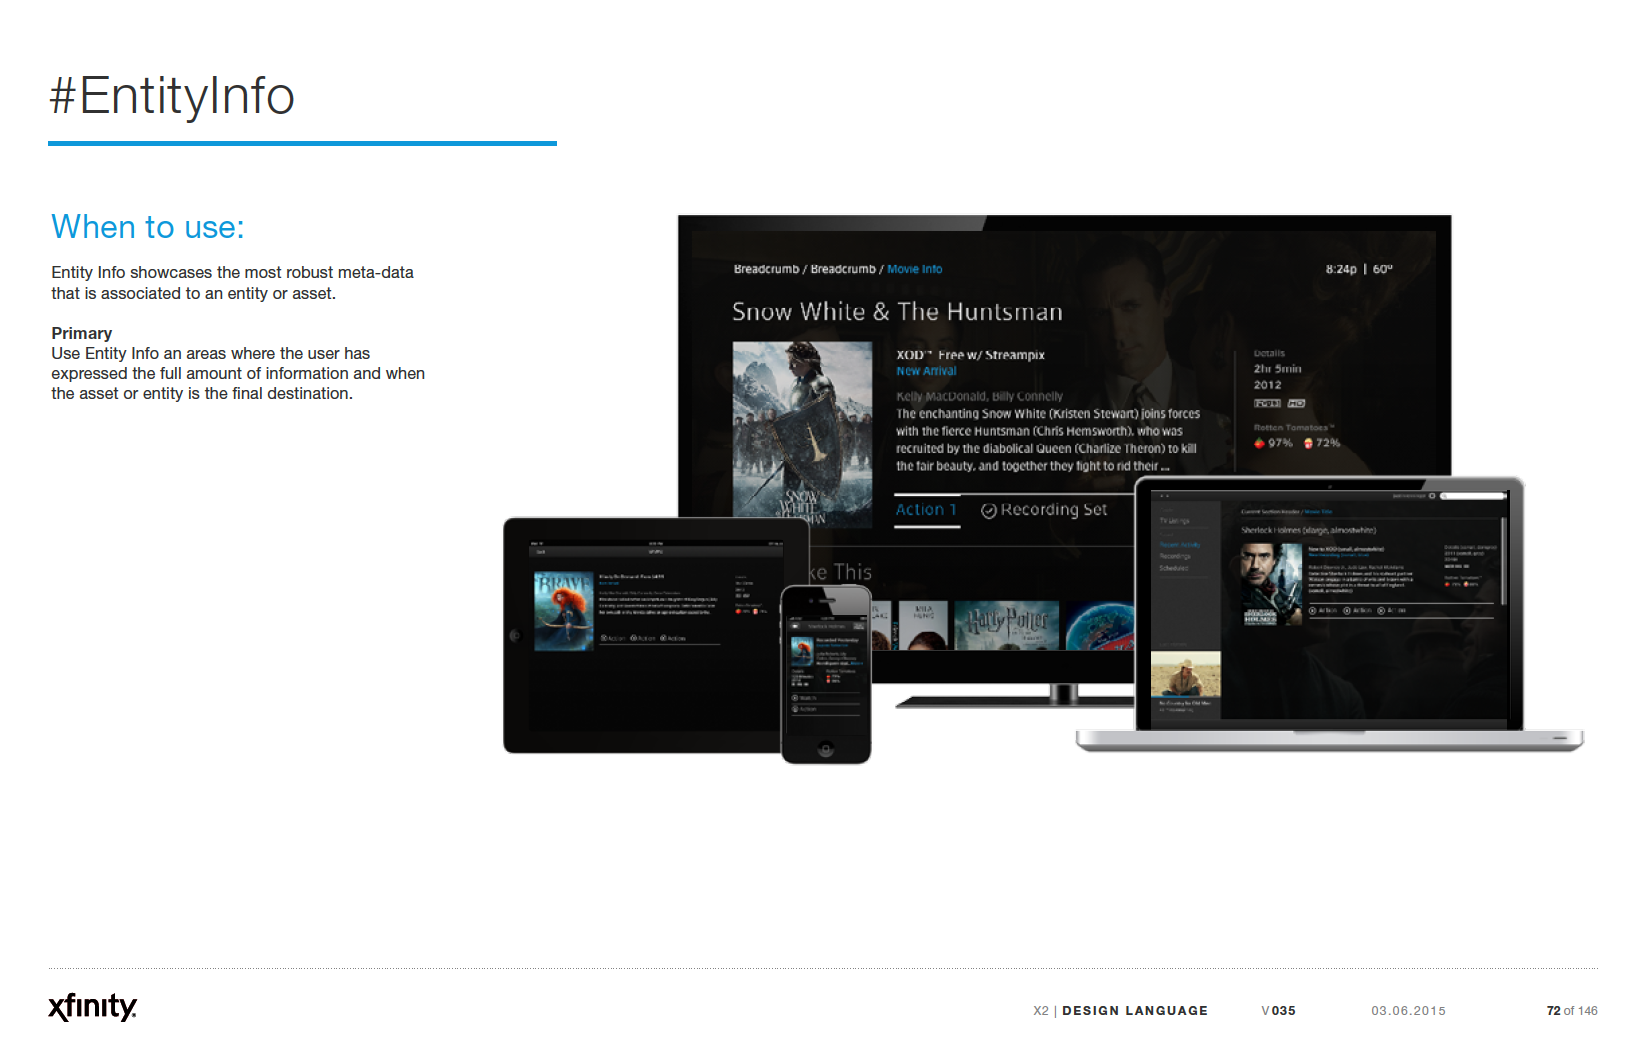Click the #EntityInfo page heading
Viewport: 1645px width, 1064px height.
click(172, 96)
